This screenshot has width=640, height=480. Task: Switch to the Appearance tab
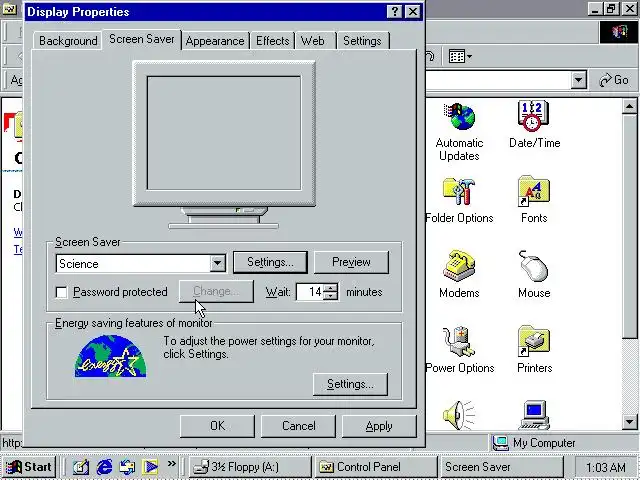click(215, 41)
